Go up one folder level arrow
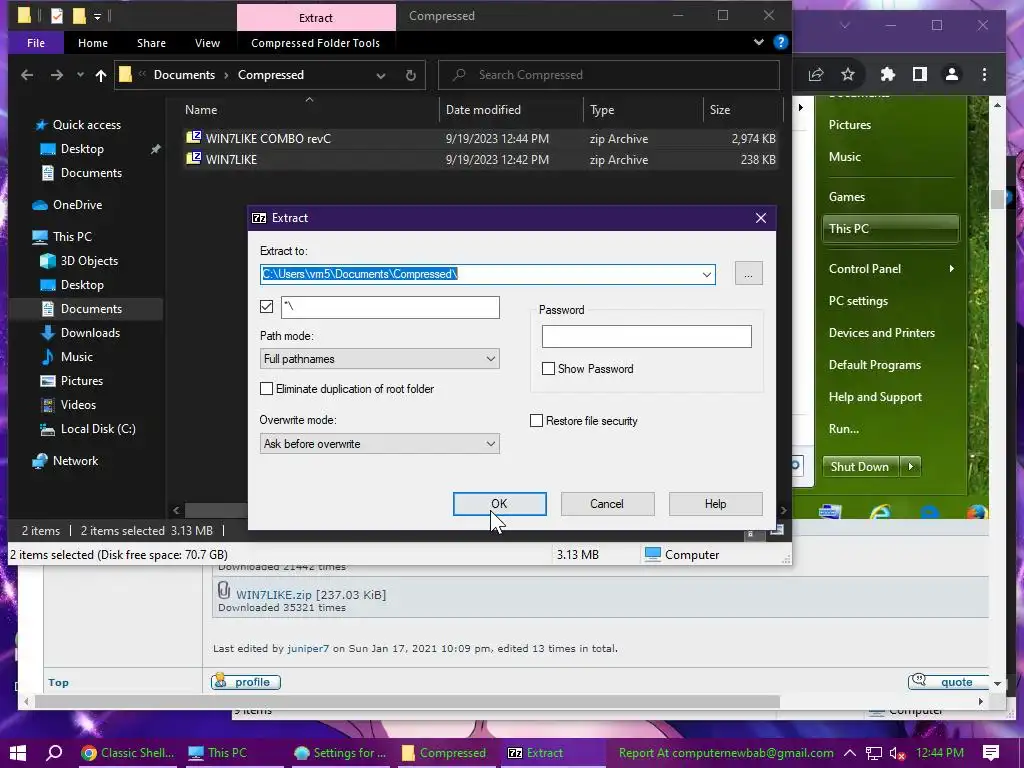1024x768 pixels. 101,75
